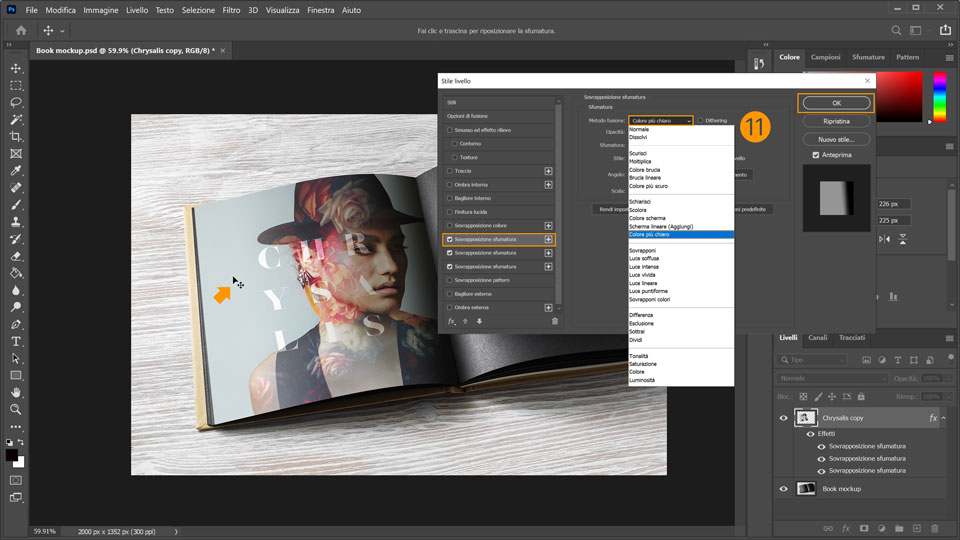Image resolution: width=960 pixels, height=540 pixels.
Task: Select the Rectangular Marquee tool
Action: pos(16,86)
